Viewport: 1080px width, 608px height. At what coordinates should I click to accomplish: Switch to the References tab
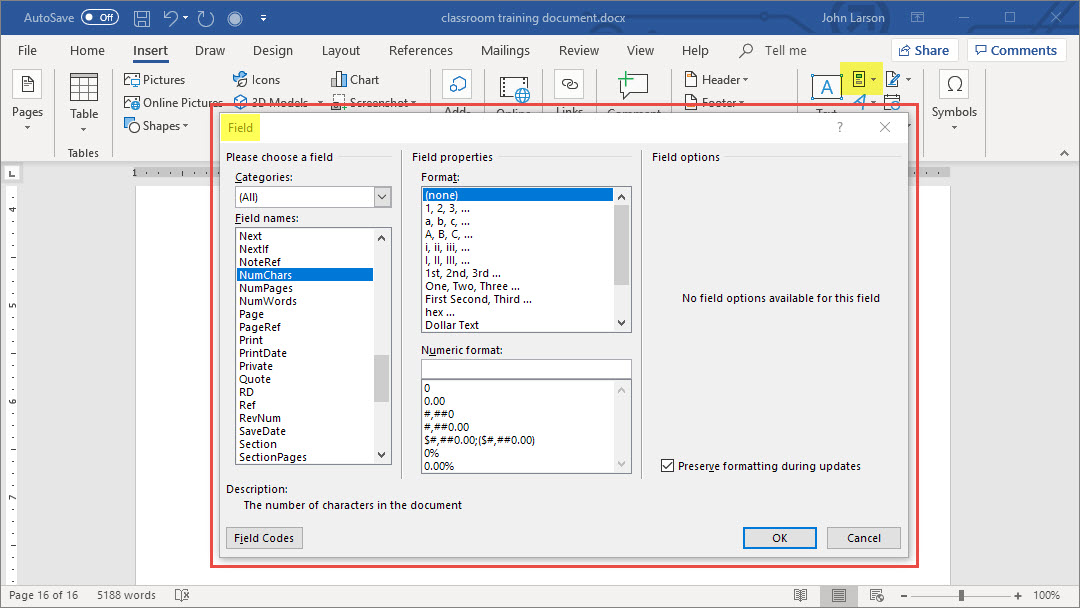coord(420,51)
